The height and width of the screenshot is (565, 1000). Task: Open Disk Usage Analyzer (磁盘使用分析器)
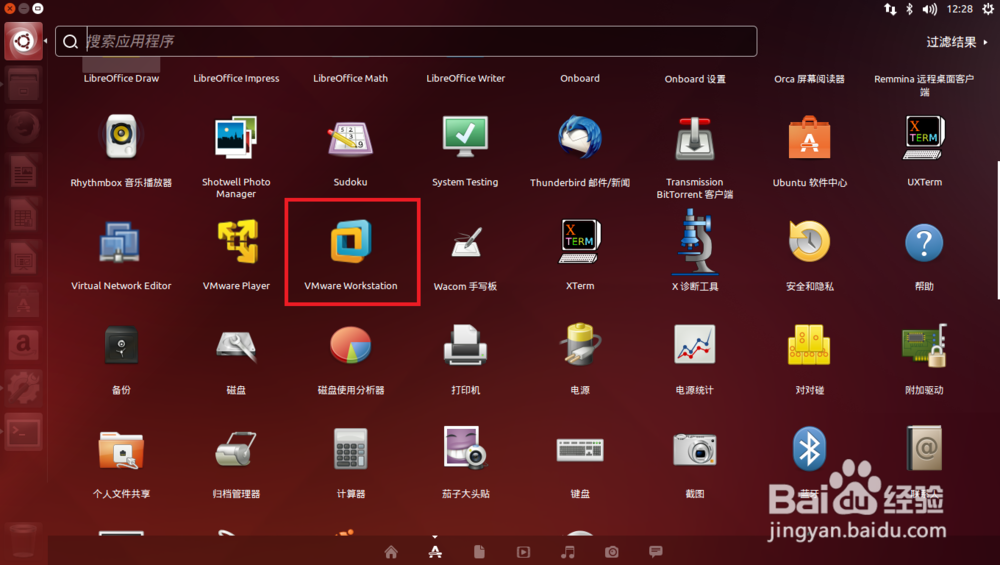click(350, 345)
